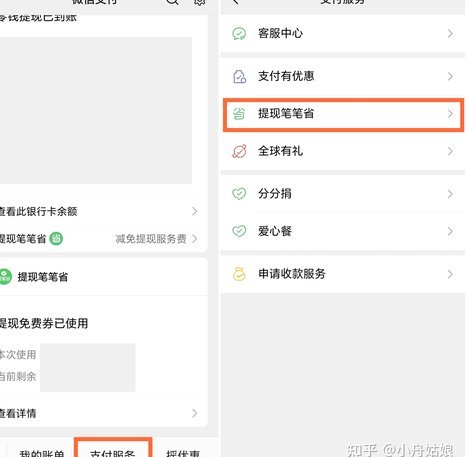The image size is (466, 457).
Task: Open 全球有礼 entry
Action: (343, 151)
